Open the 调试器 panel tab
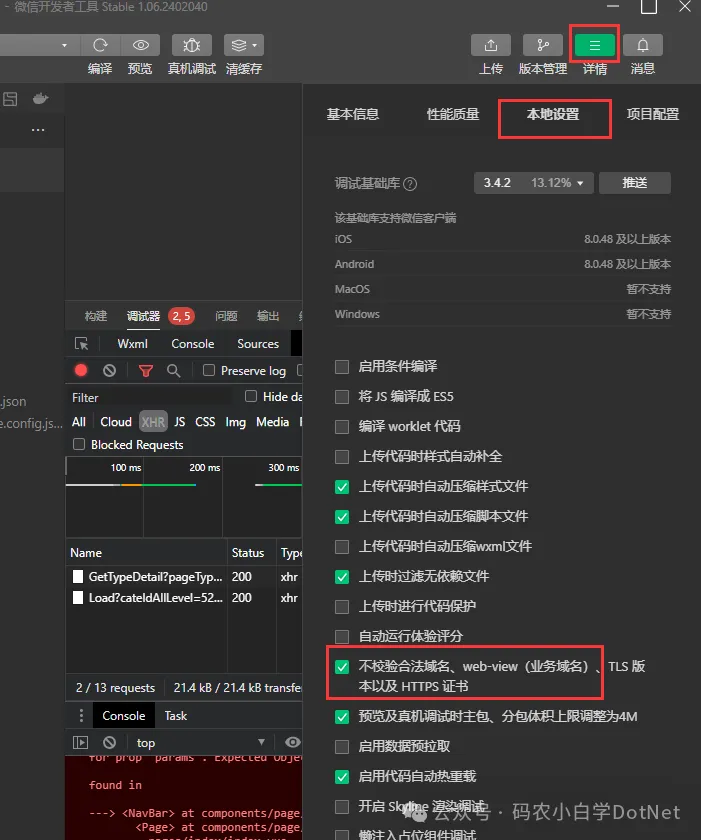The image size is (701, 840). coord(143,316)
